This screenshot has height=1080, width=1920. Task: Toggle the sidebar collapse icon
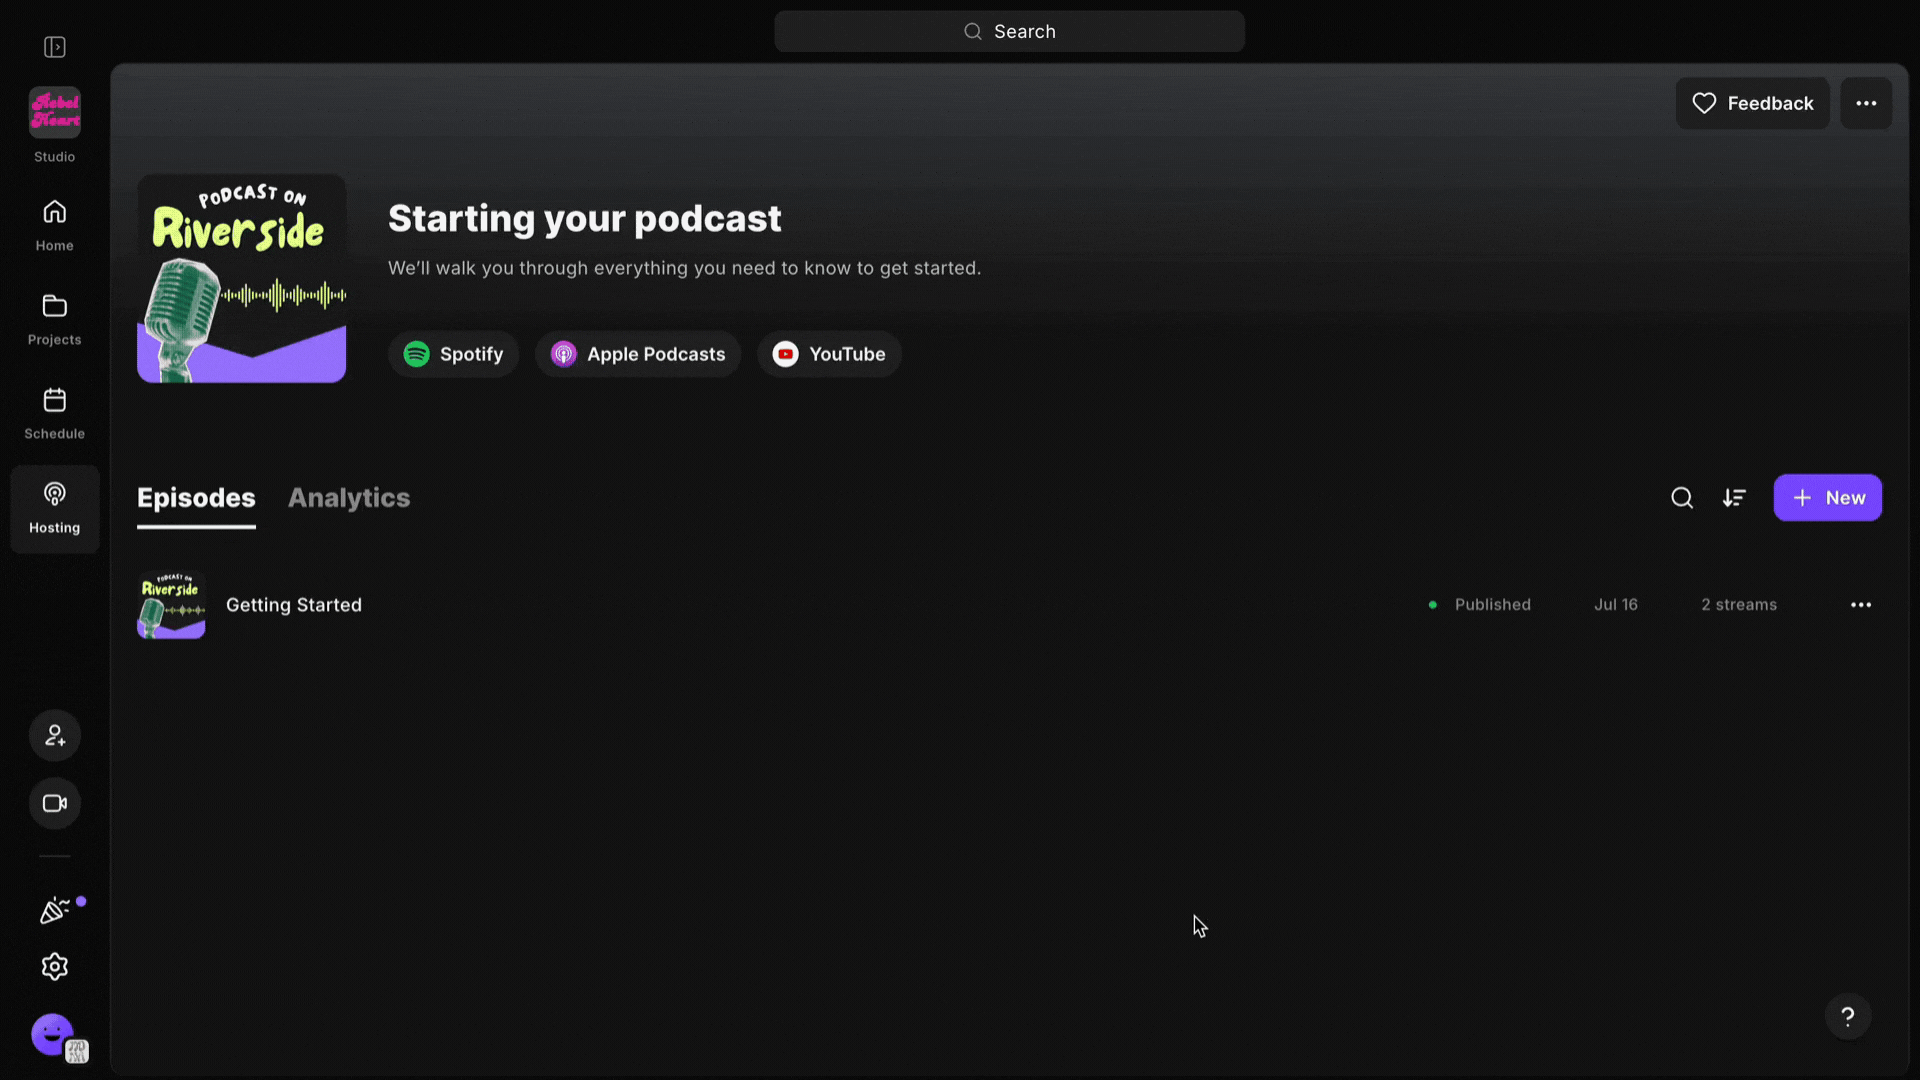(55, 47)
